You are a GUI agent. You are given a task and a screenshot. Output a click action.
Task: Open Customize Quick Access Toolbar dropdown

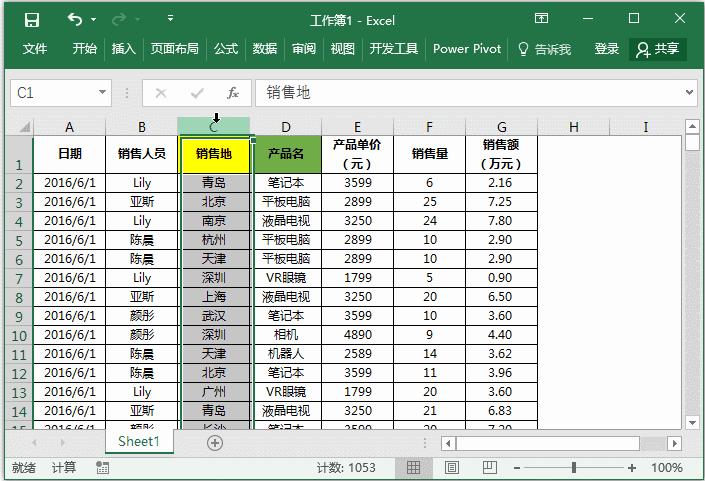[170, 18]
